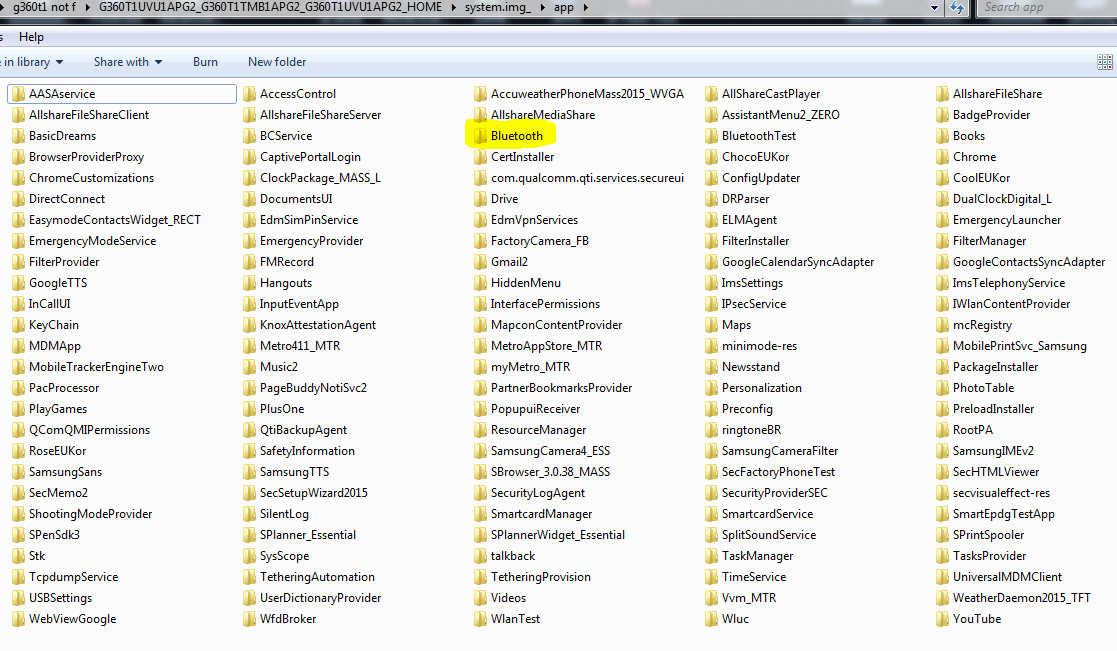Click the SysScope folder icon
Image resolution: width=1117 pixels, height=651 pixels.
pos(249,556)
